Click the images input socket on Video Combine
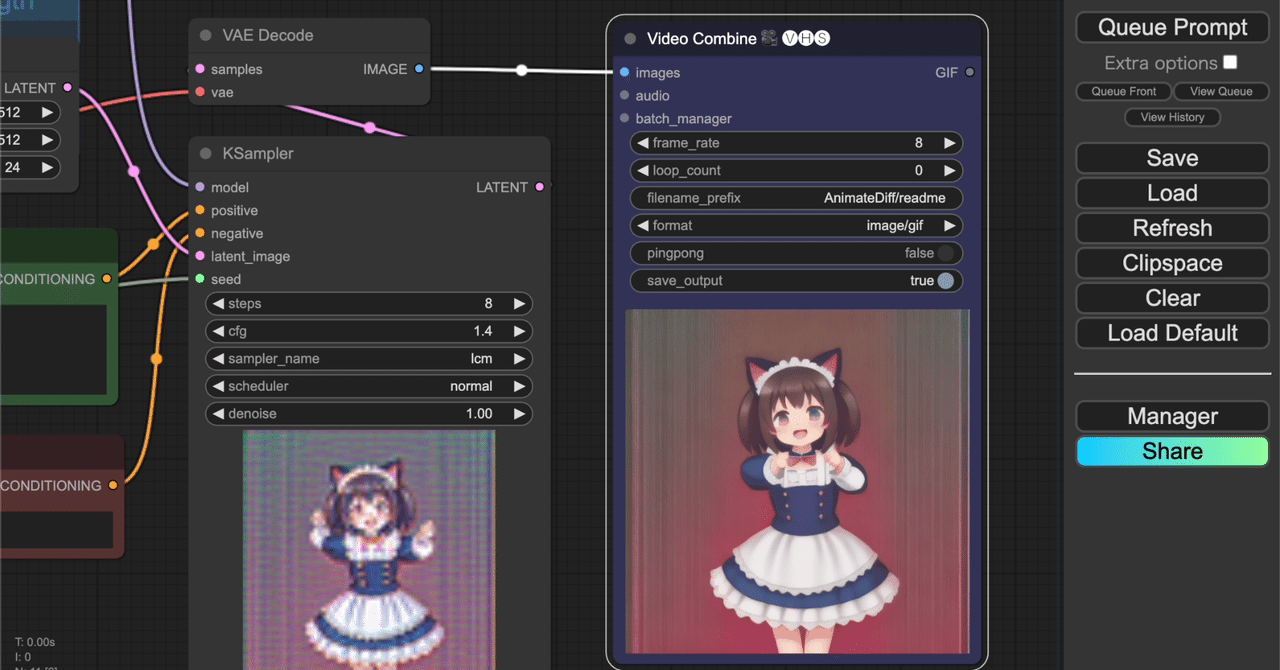The height and width of the screenshot is (670, 1280). (x=625, y=72)
